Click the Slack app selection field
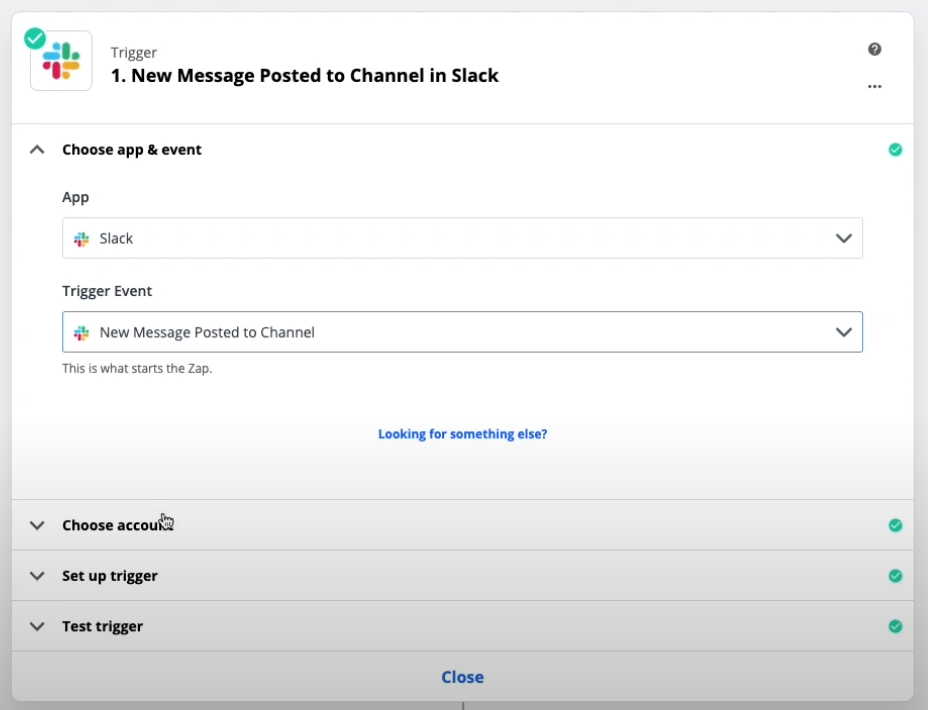 (x=462, y=238)
